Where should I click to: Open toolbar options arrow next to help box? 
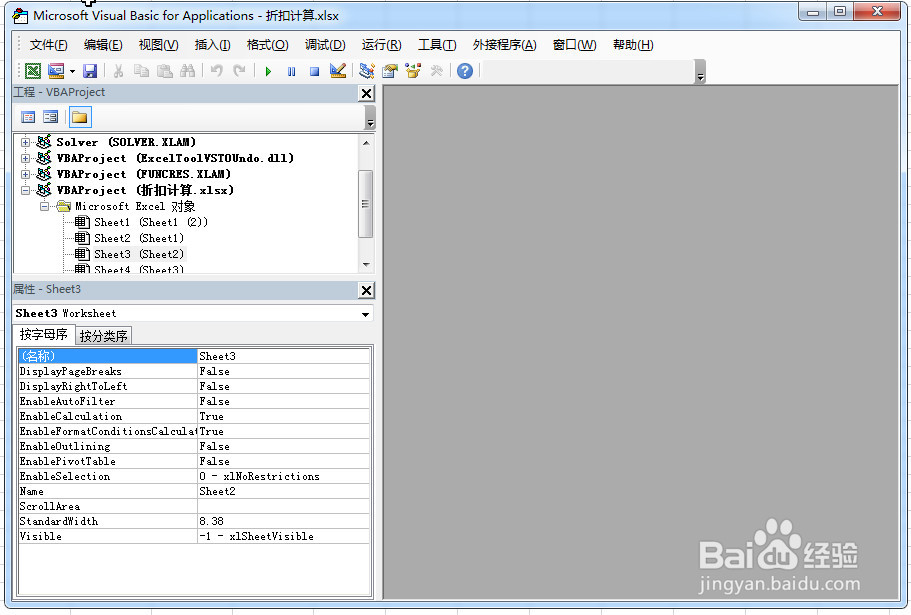click(x=700, y=72)
